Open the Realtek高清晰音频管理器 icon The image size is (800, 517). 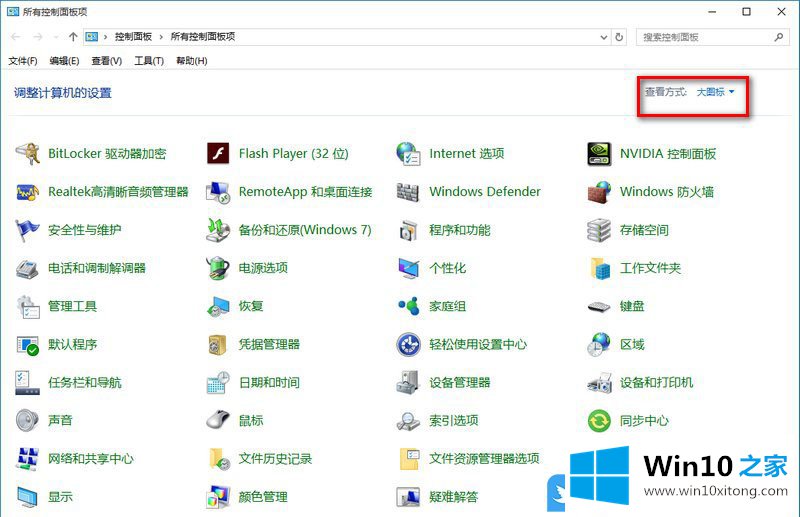[x=28, y=192]
